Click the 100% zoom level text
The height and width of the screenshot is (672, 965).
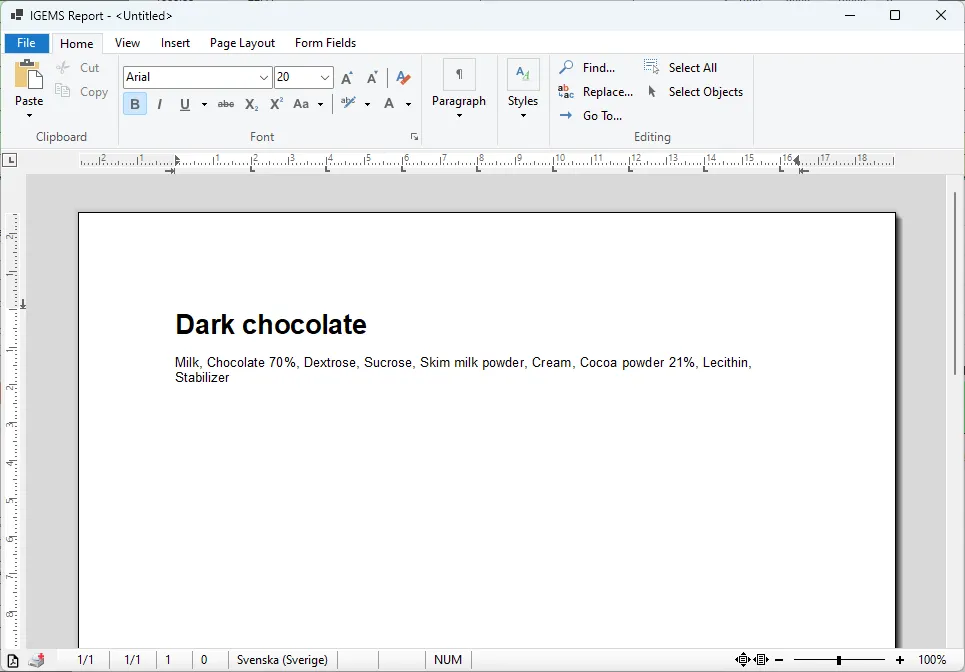932,660
